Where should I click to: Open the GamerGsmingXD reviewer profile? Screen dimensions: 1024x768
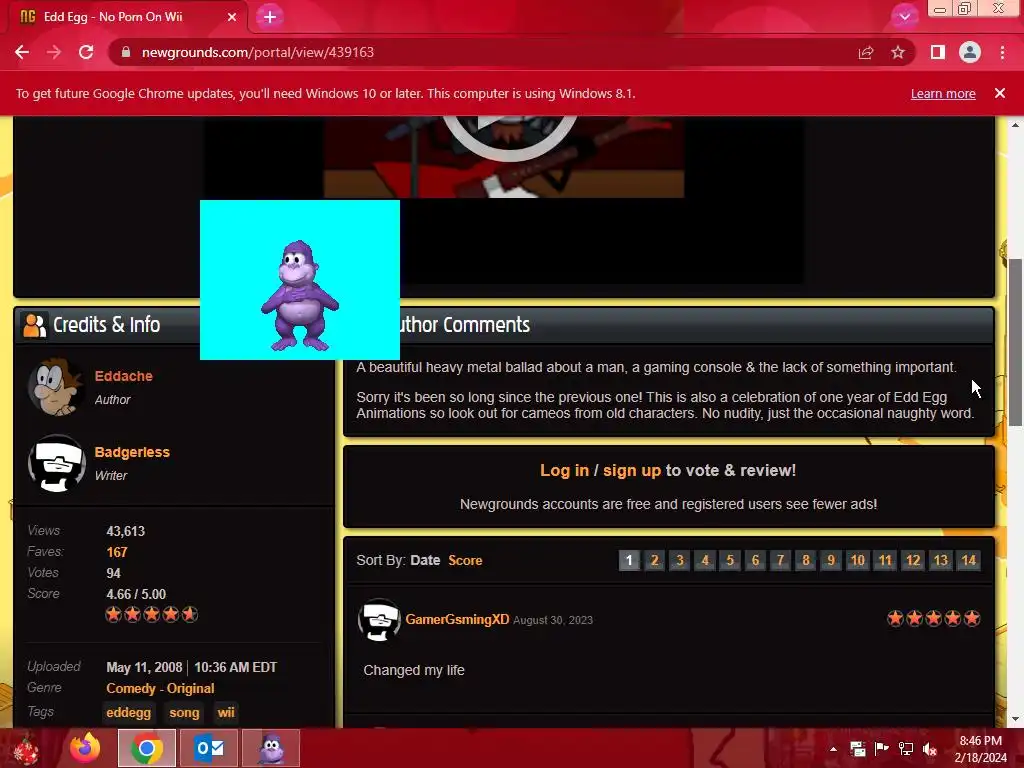457,619
